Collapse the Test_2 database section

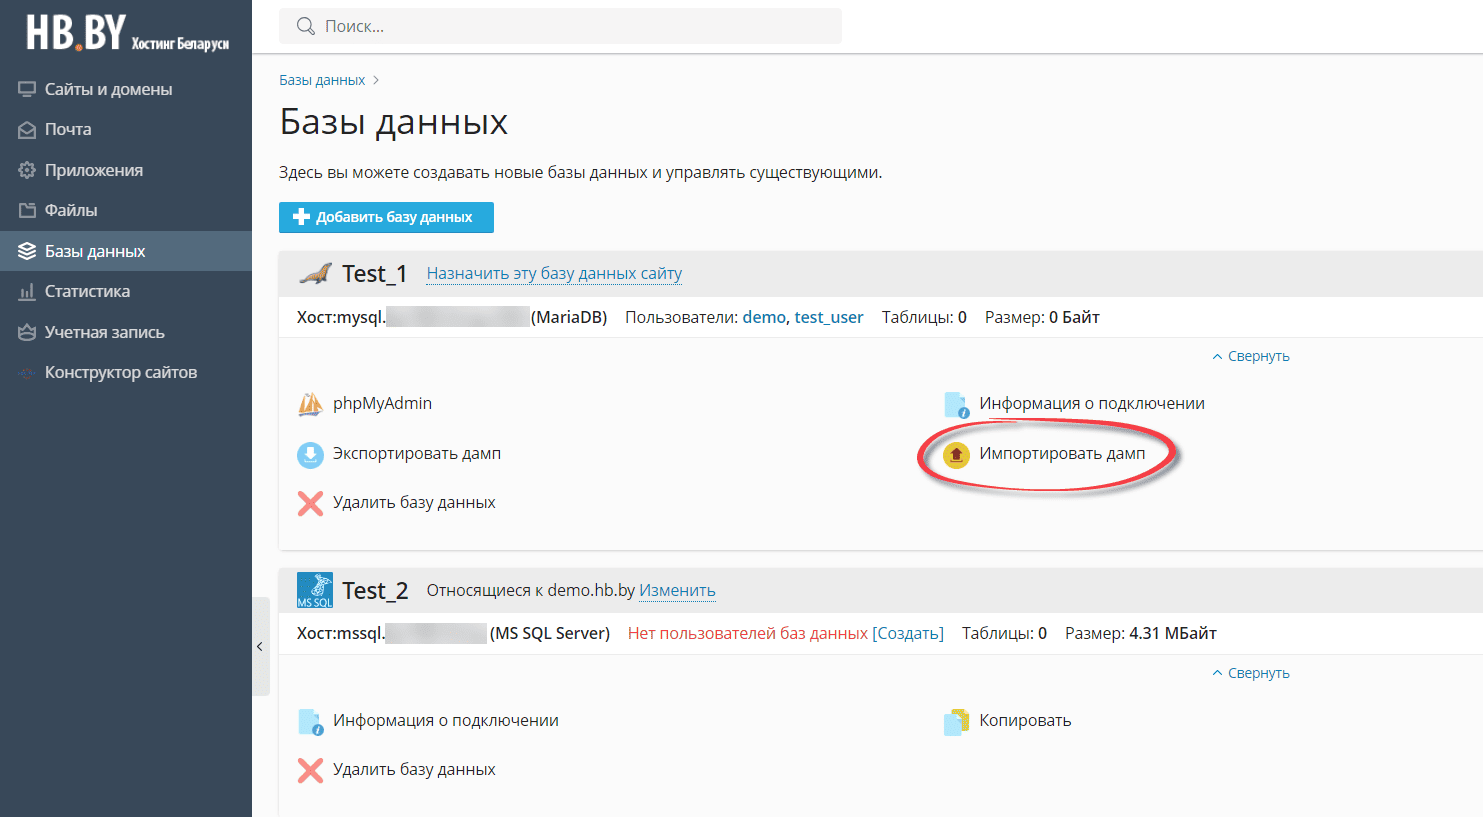pos(1250,673)
